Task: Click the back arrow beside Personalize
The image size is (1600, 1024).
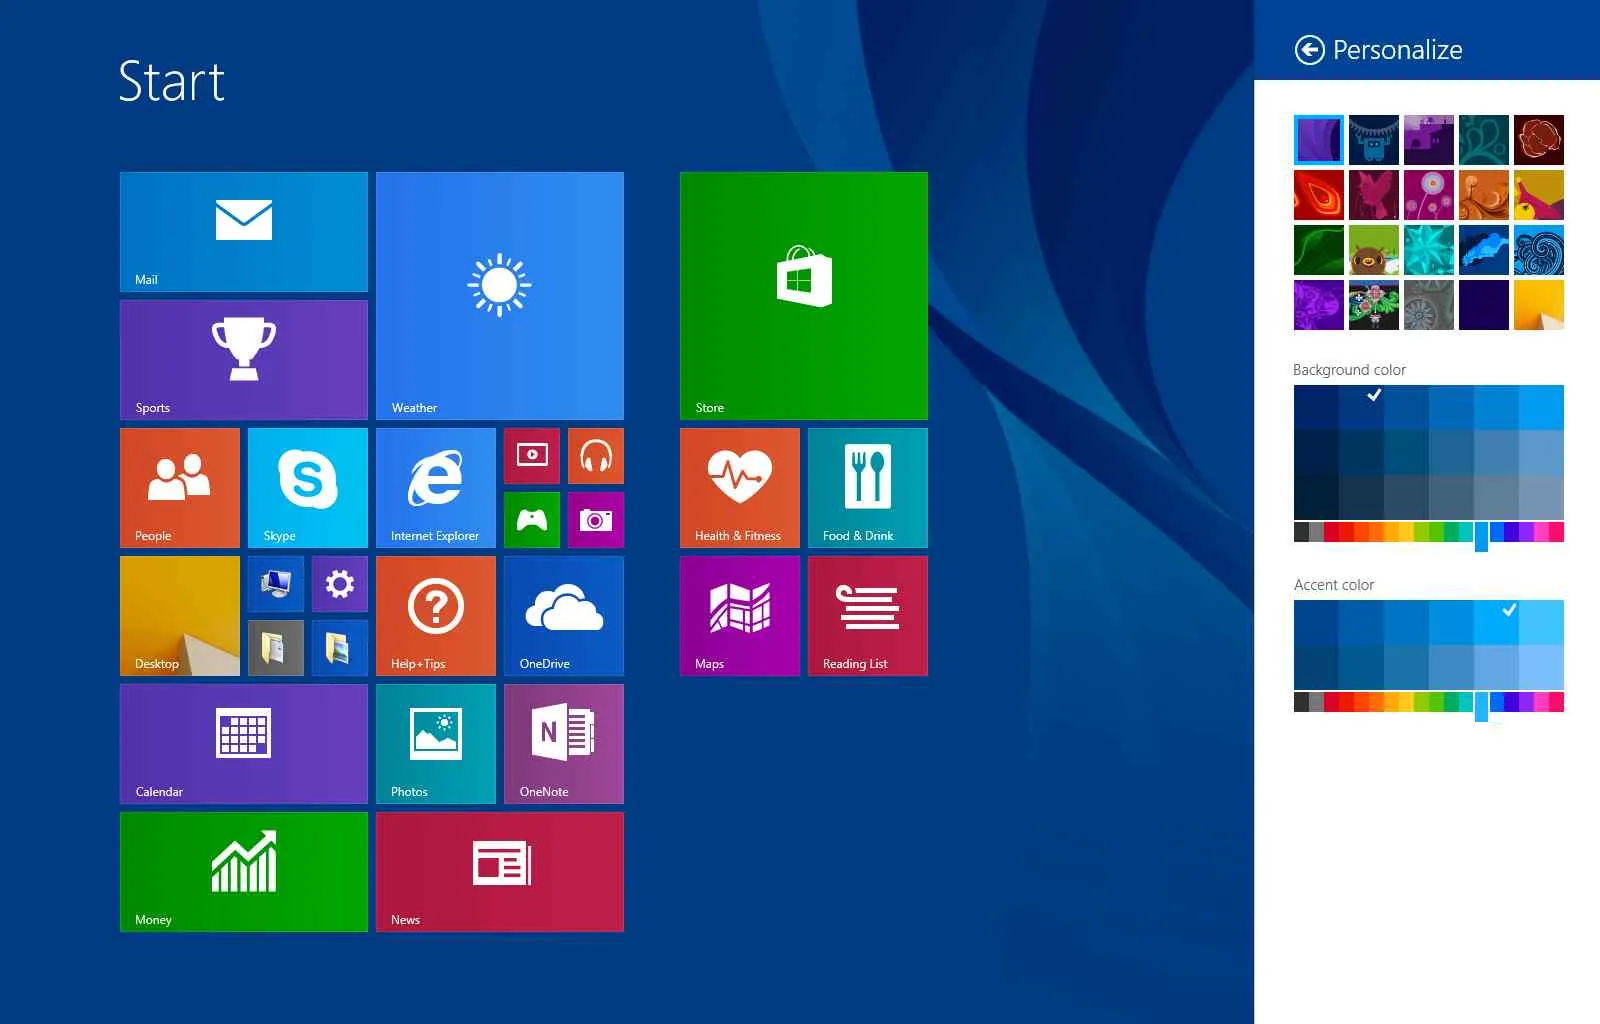Action: pos(1309,50)
